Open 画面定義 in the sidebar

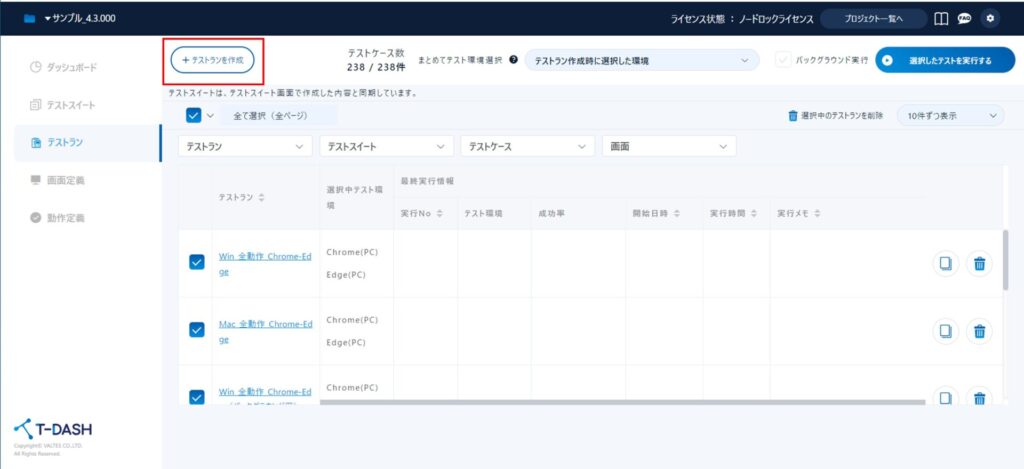tap(65, 180)
